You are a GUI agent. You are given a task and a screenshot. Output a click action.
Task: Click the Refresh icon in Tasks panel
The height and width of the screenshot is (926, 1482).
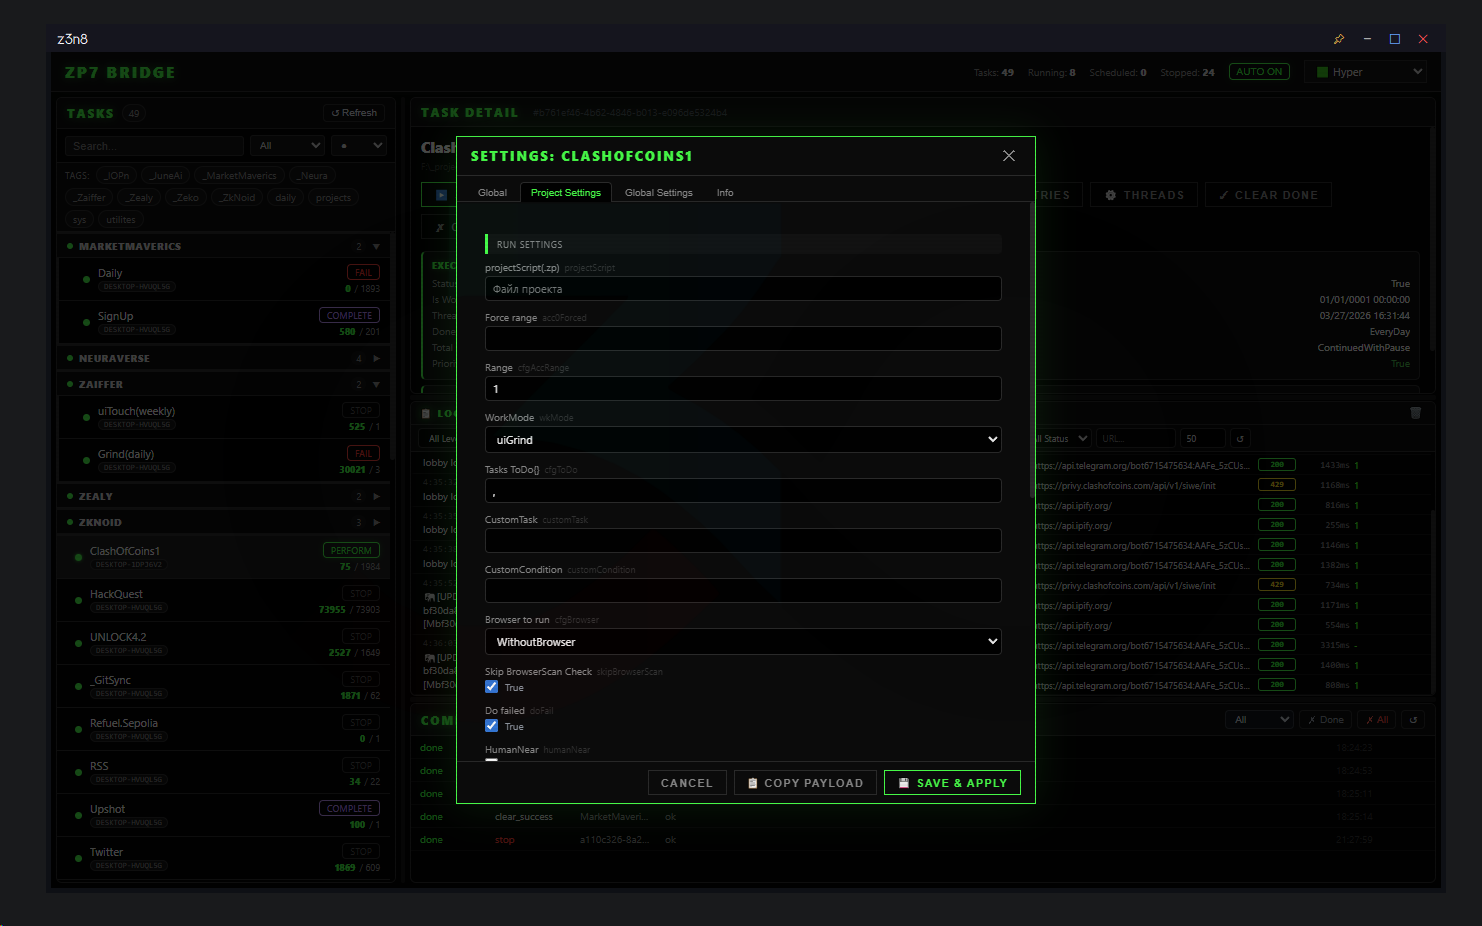pyautogui.click(x=335, y=113)
